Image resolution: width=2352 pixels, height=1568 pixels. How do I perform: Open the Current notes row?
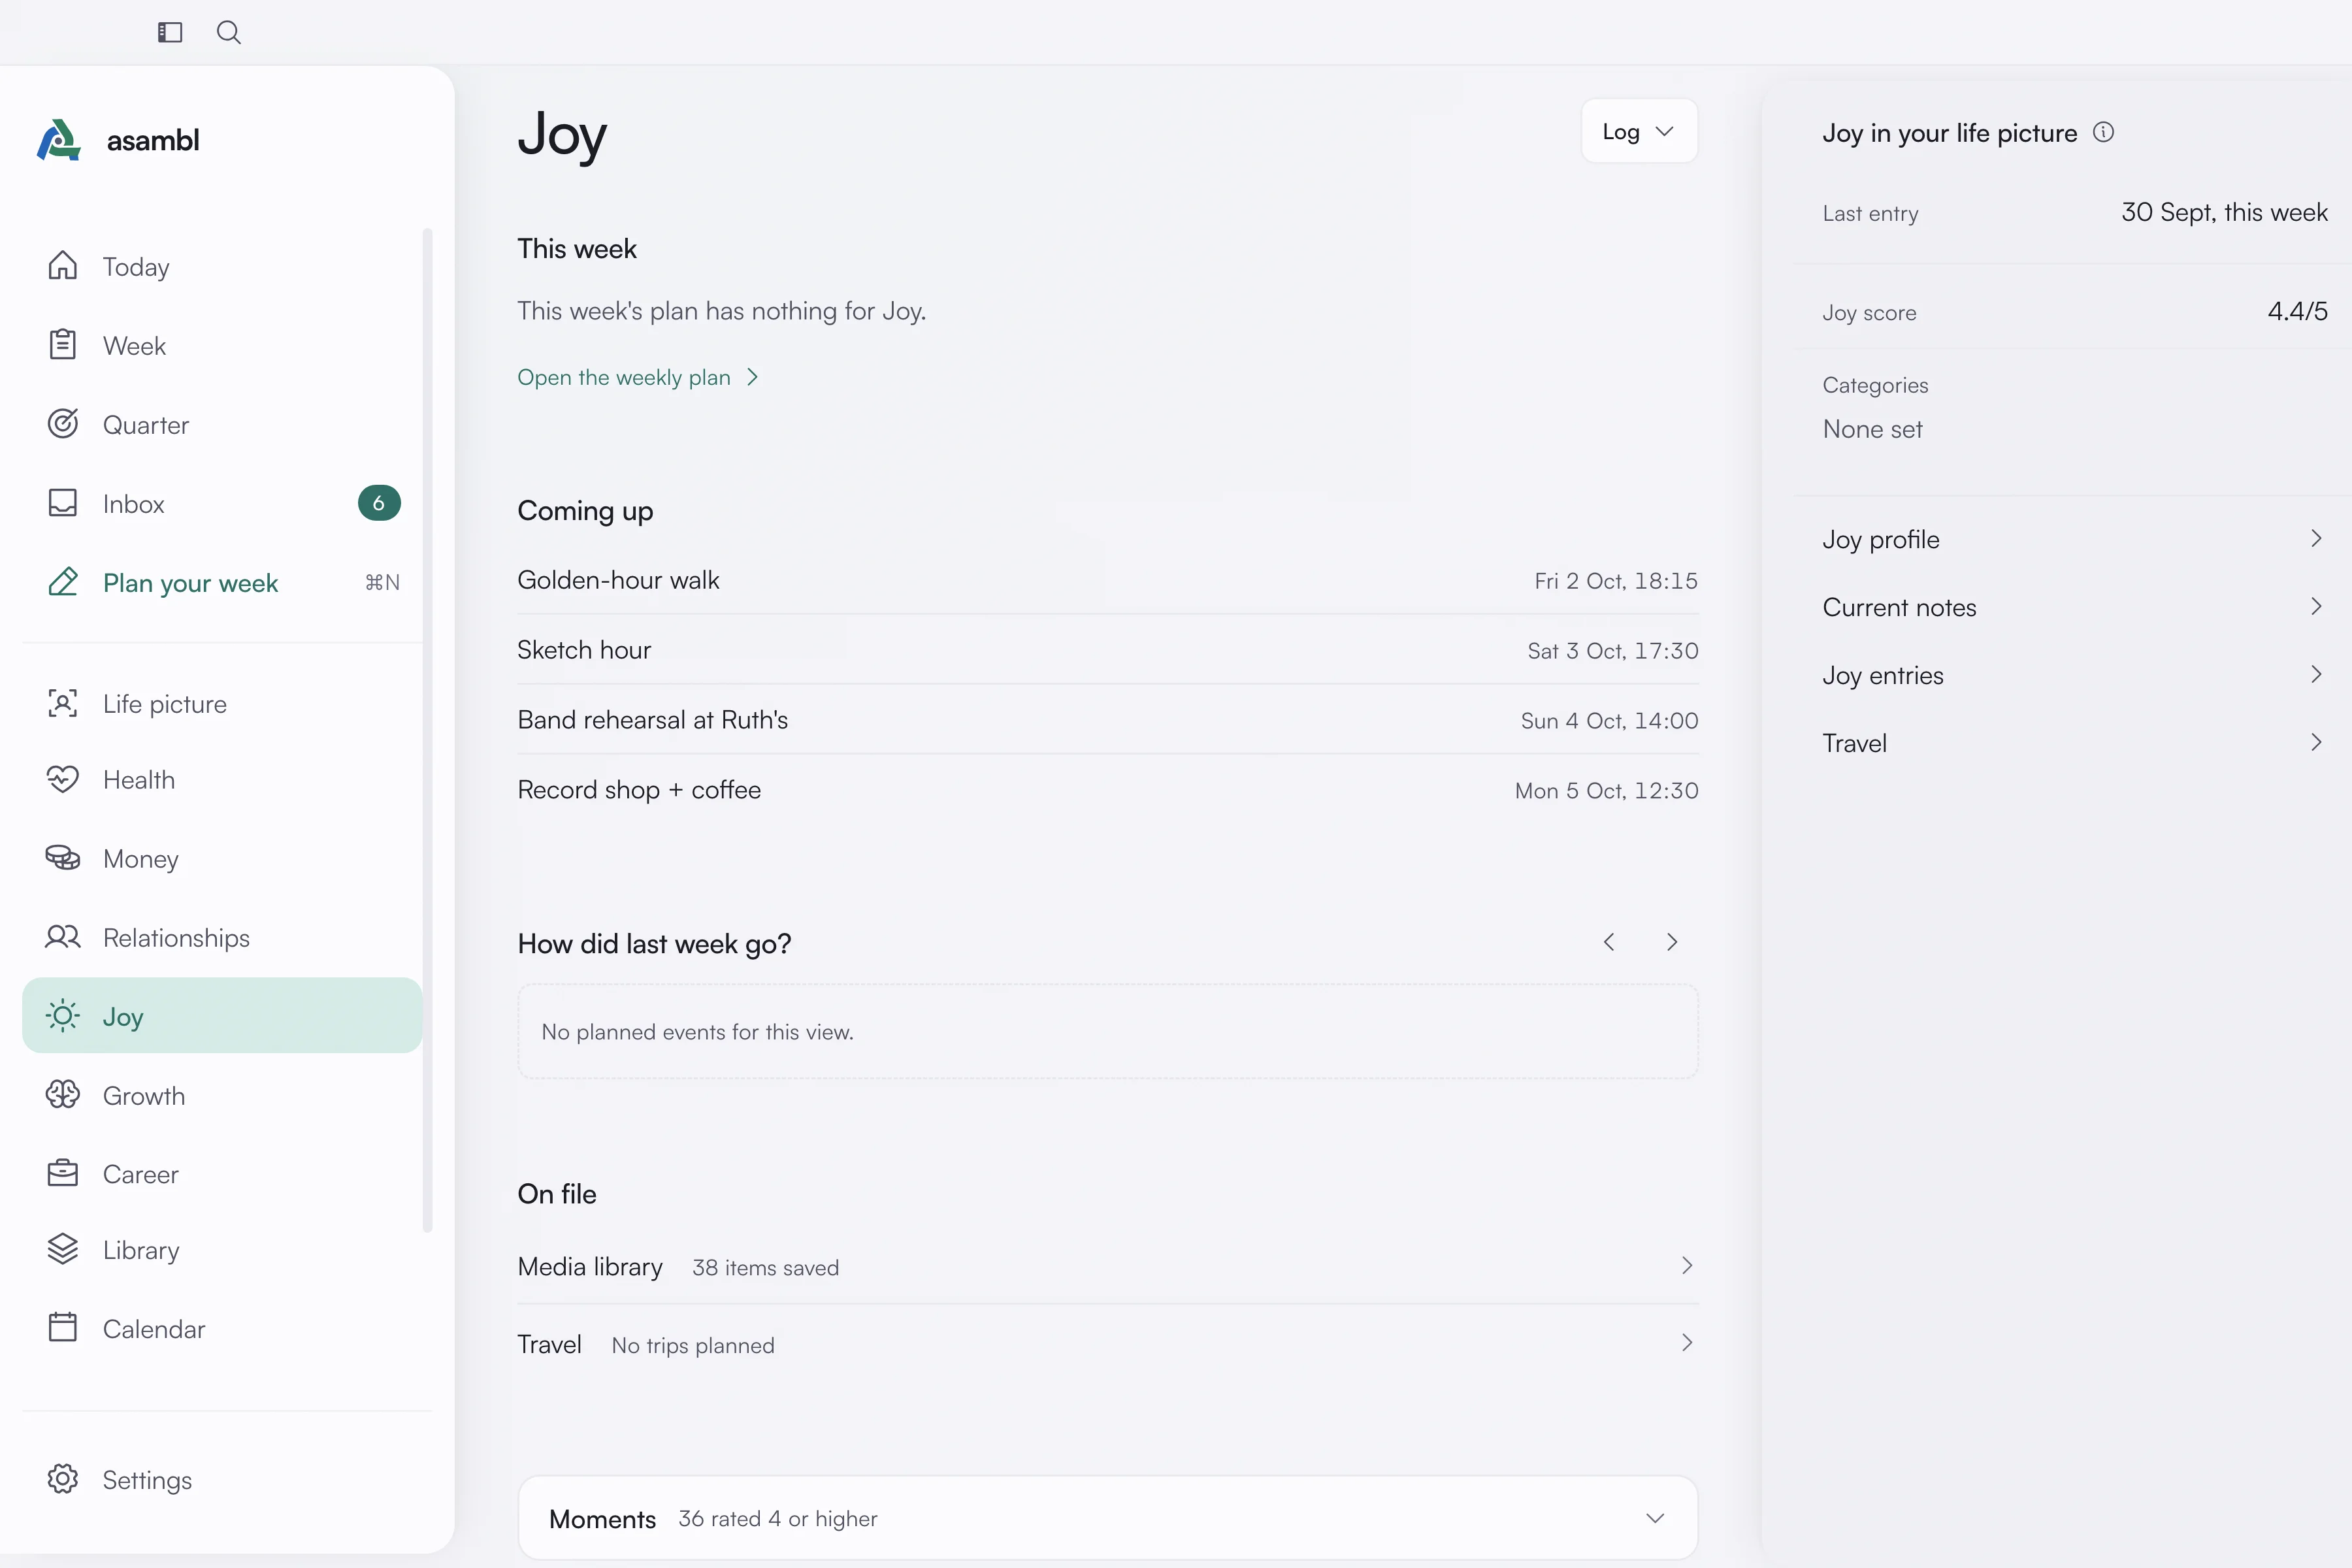[2072, 607]
